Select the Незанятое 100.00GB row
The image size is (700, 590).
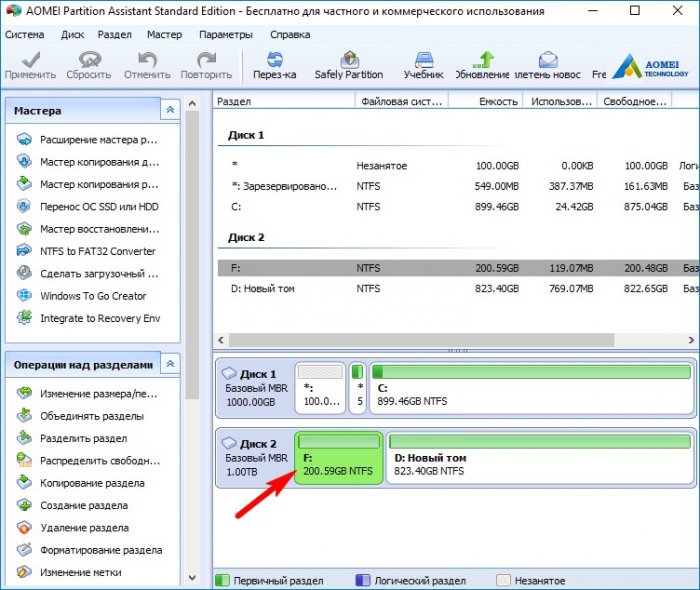[x=458, y=166]
